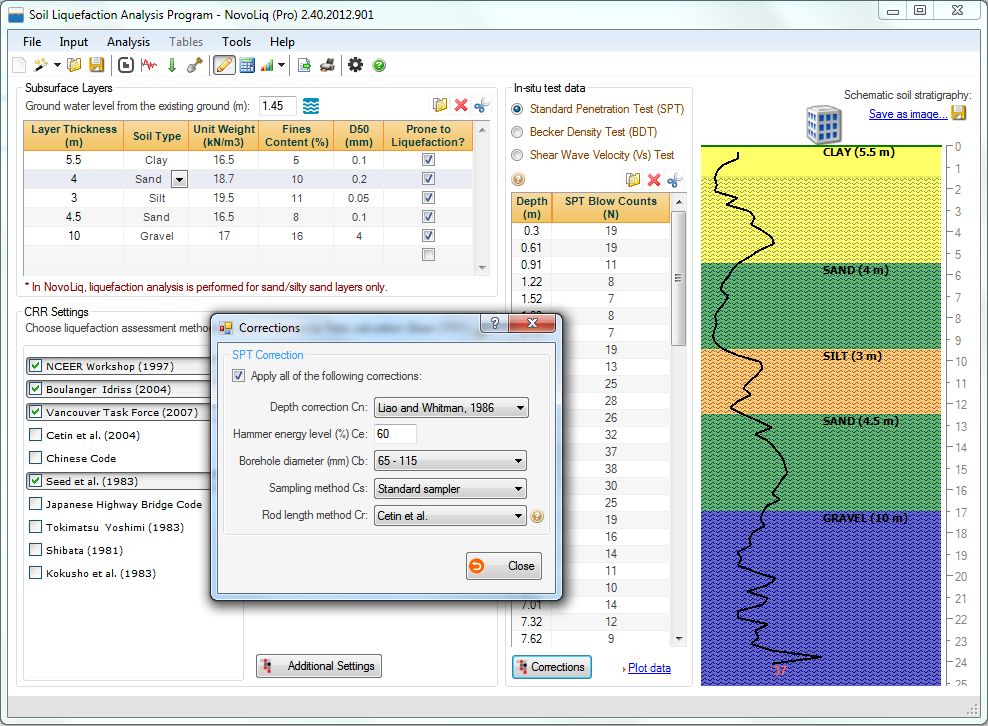Open soil type dropdown in Sand row
This screenshot has width=988, height=726.
pyautogui.click(x=180, y=180)
